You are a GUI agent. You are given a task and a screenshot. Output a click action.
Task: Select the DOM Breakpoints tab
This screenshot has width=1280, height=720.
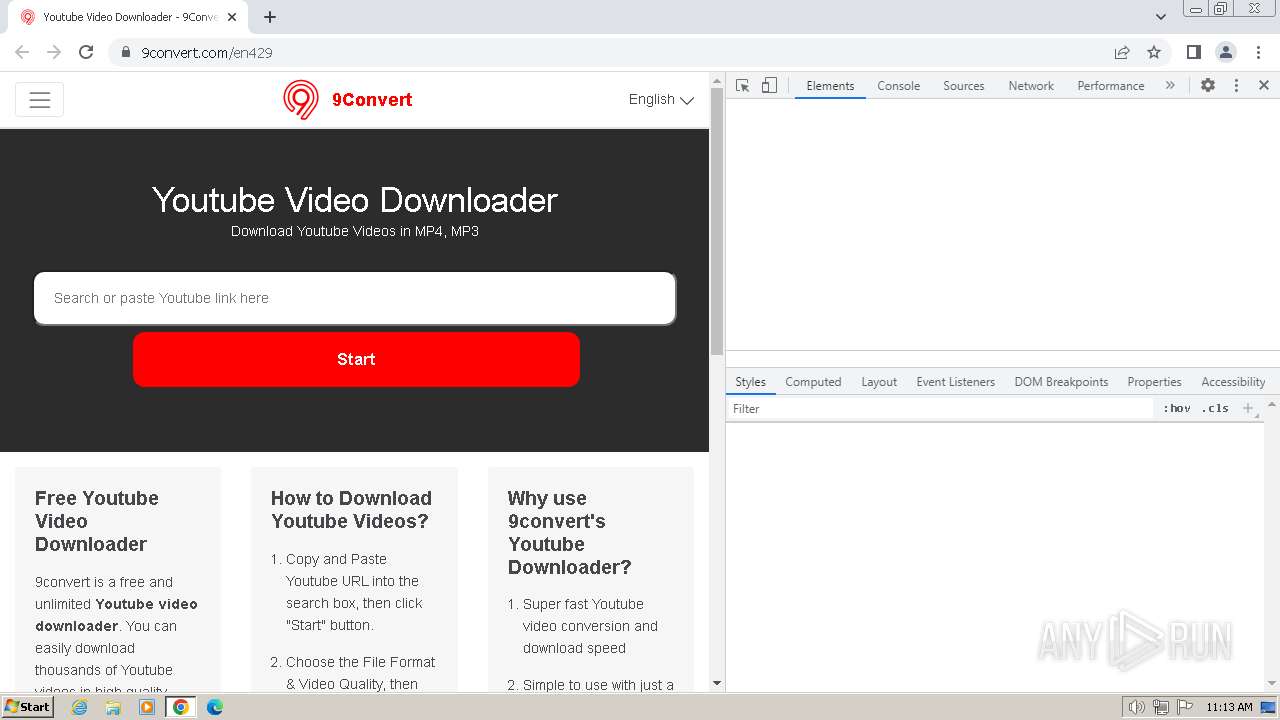click(1061, 382)
